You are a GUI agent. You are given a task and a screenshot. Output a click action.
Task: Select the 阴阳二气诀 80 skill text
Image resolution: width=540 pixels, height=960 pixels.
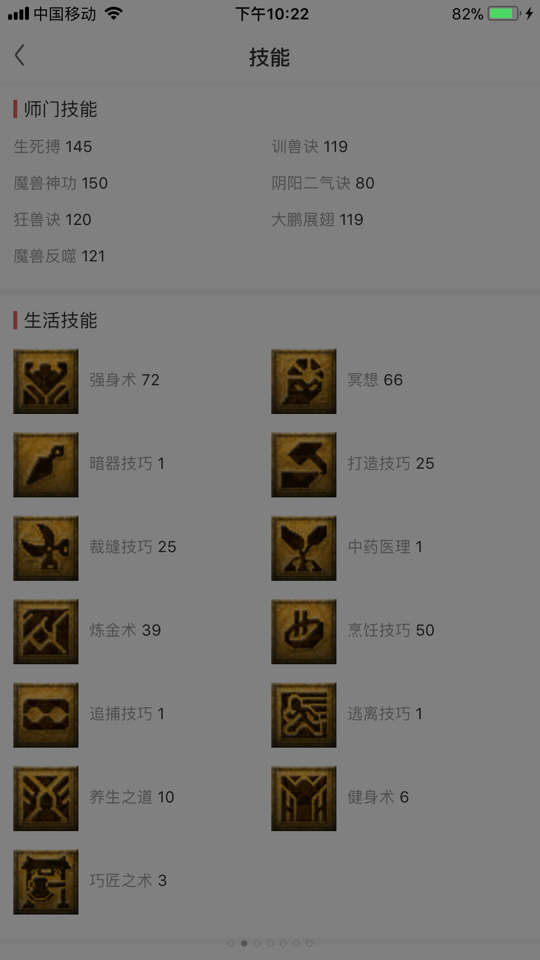[323, 183]
